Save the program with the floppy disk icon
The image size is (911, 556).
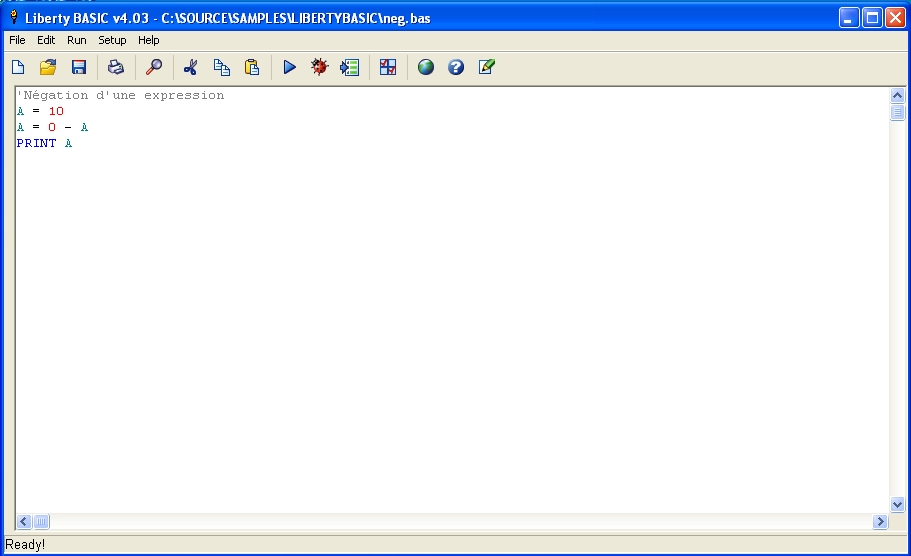pos(78,67)
